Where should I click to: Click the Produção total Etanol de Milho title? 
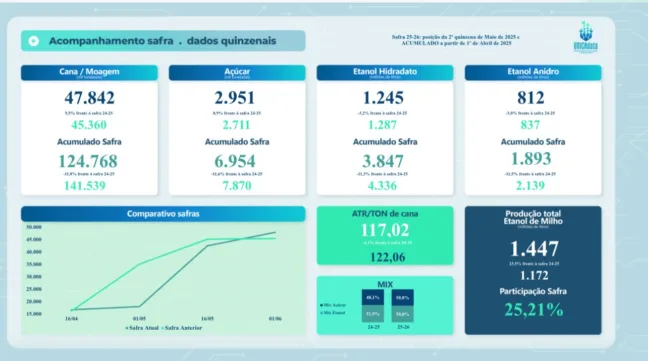(533, 217)
